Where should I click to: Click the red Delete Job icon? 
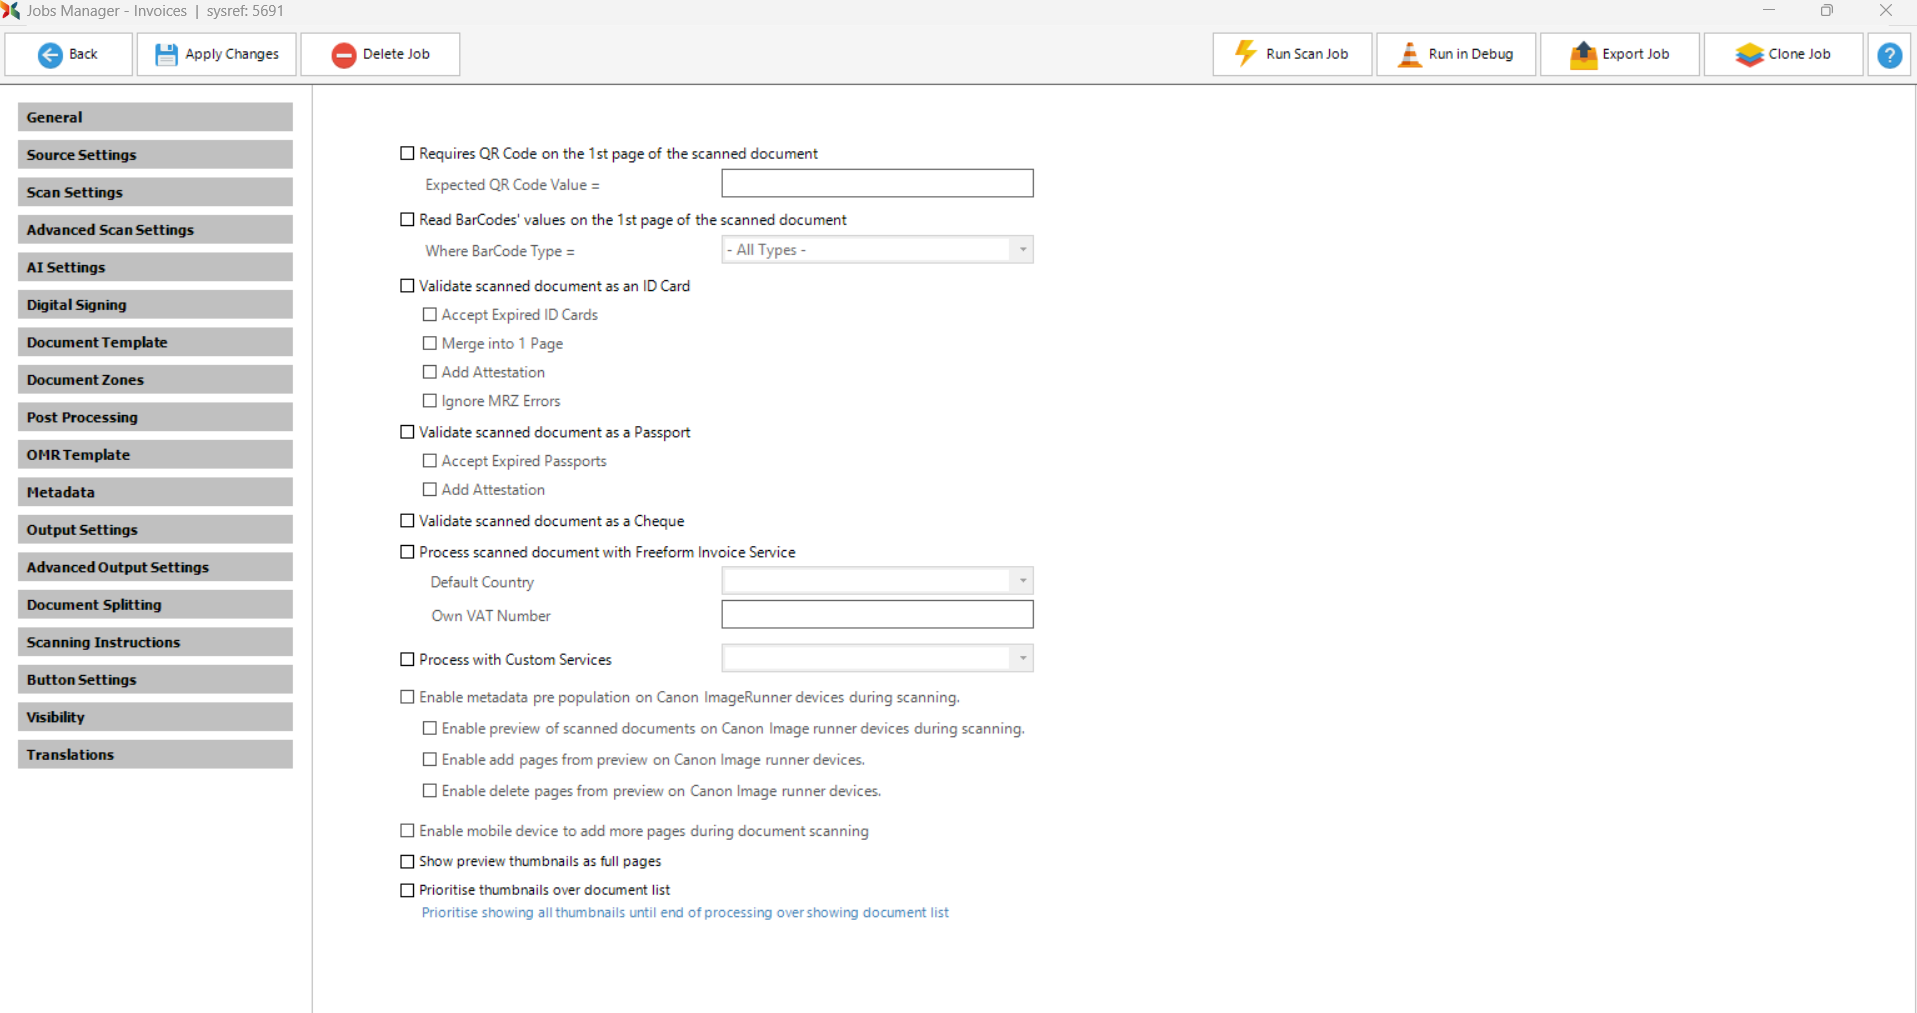344,55
